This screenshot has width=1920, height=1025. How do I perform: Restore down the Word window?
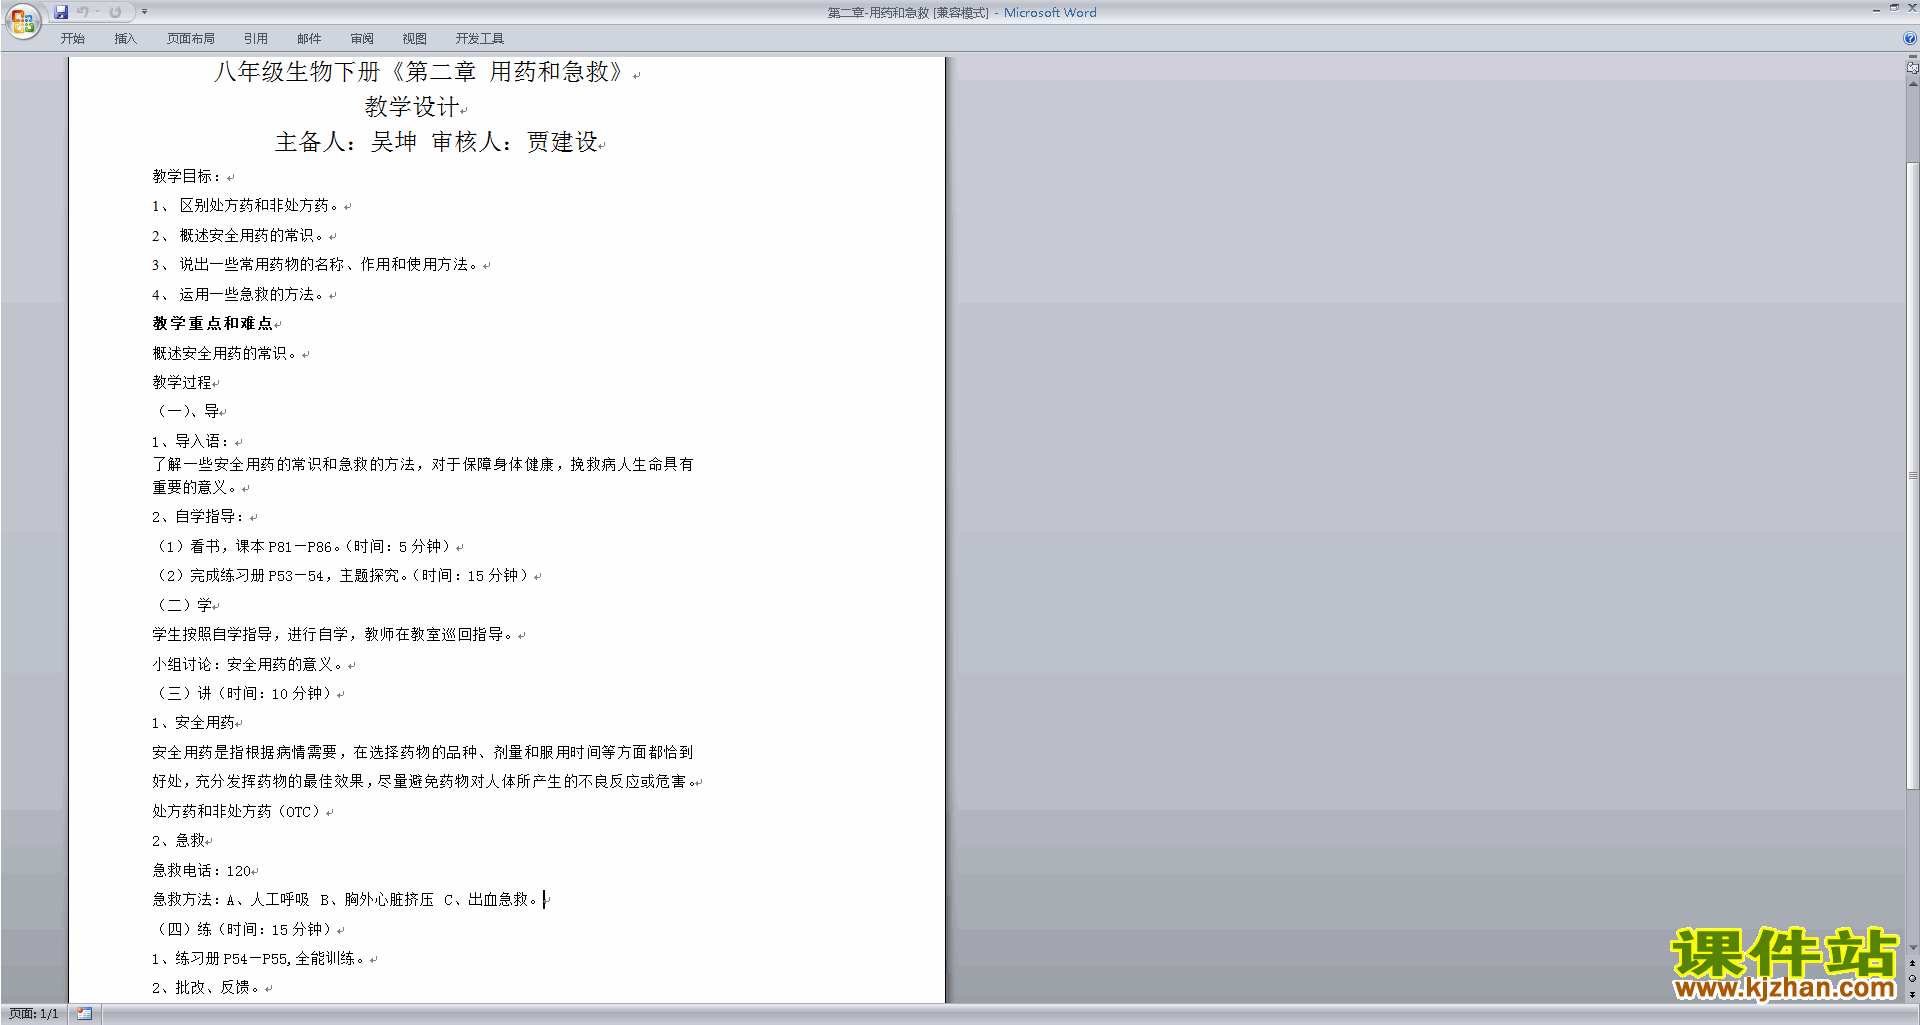point(1894,8)
